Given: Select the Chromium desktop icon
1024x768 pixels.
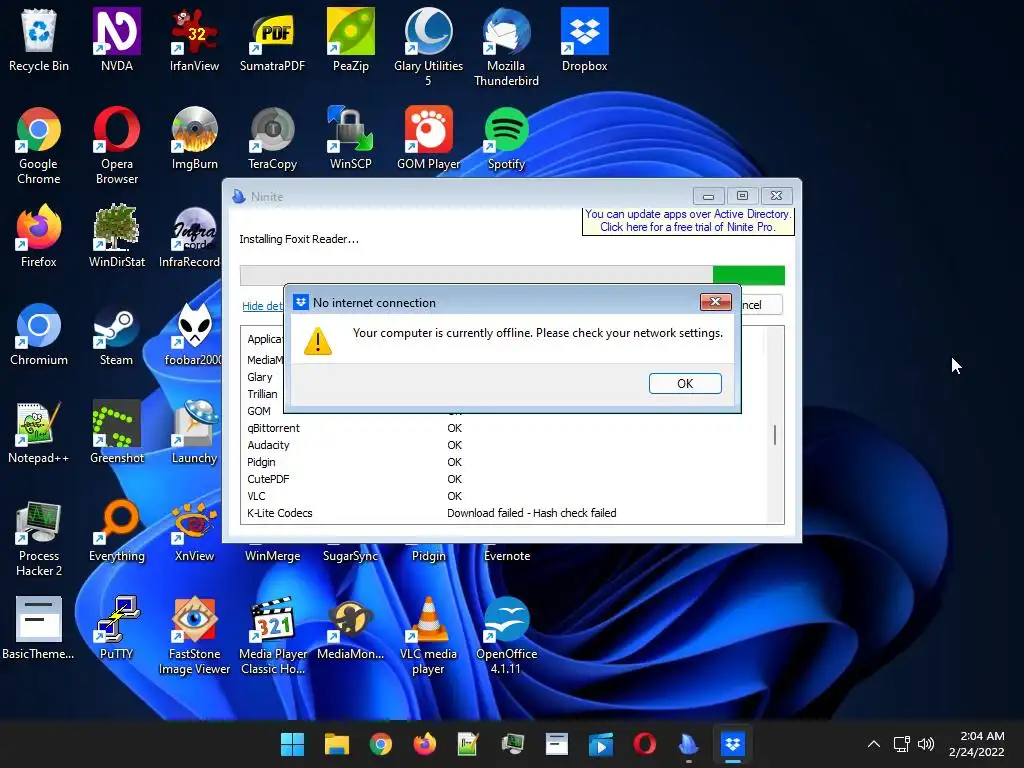Looking at the screenshot, I should (x=39, y=334).
